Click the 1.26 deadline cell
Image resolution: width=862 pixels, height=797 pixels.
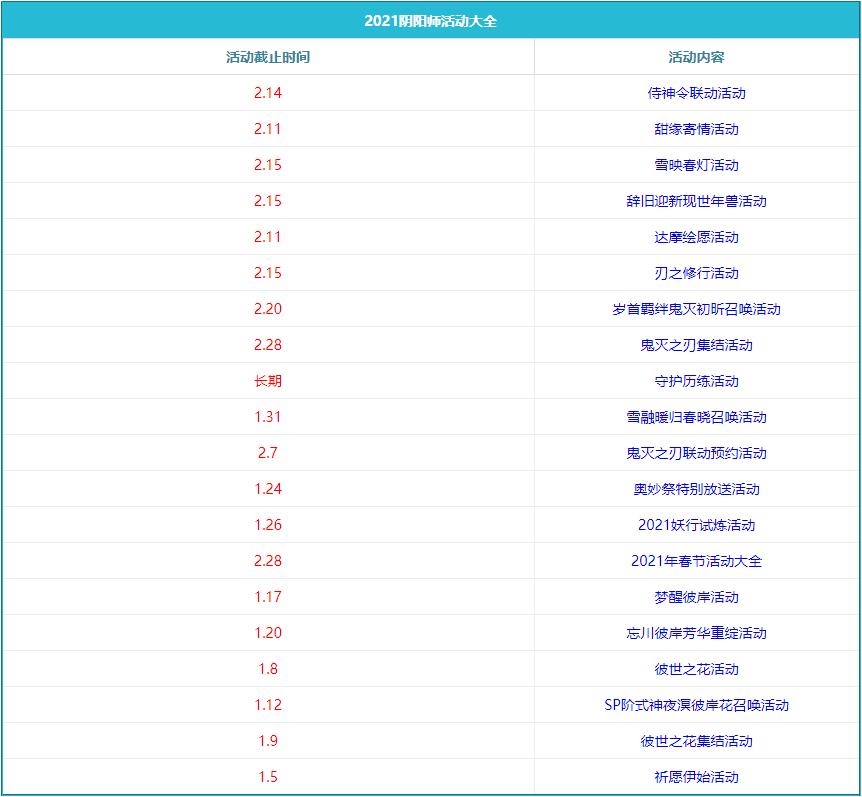[268, 525]
